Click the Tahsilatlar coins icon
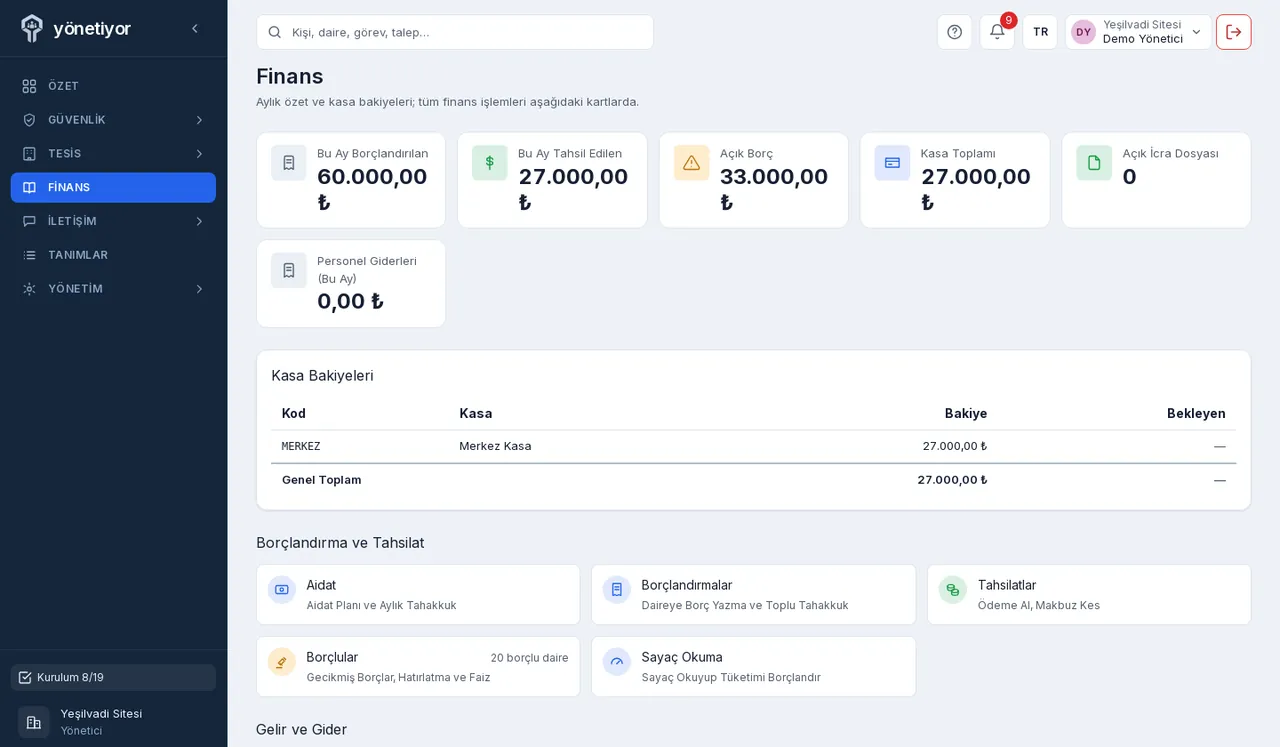1280x747 pixels. [x=953, y=590]
